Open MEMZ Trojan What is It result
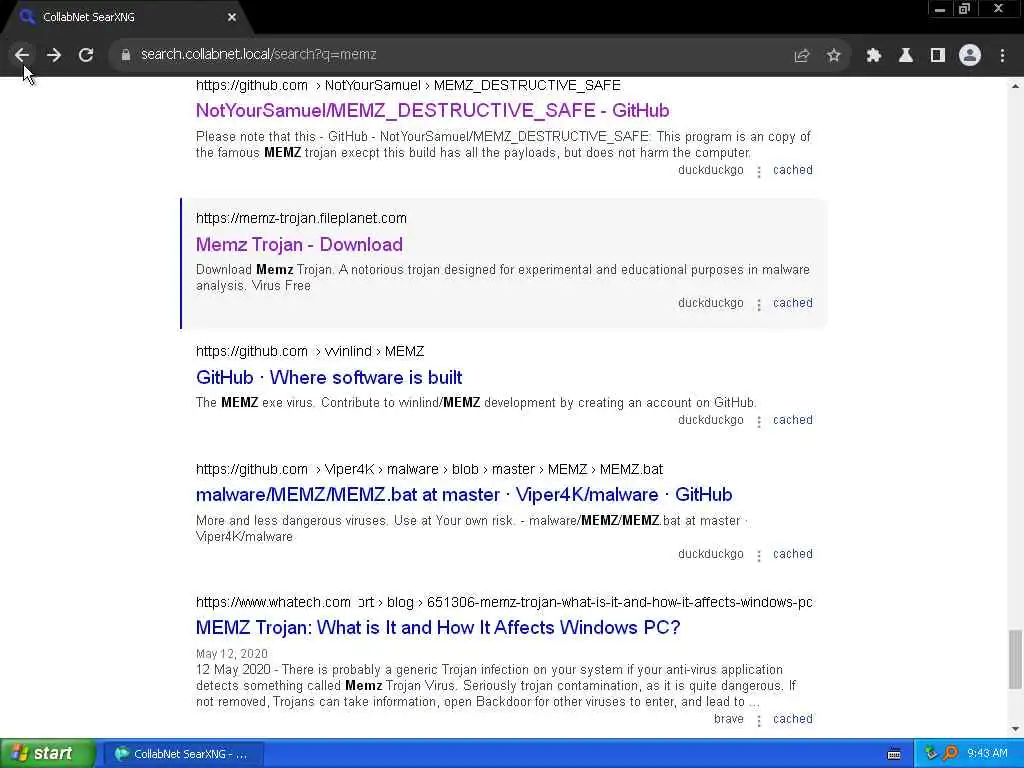This screenshot has width=1024, height=768. click(438, 628)
